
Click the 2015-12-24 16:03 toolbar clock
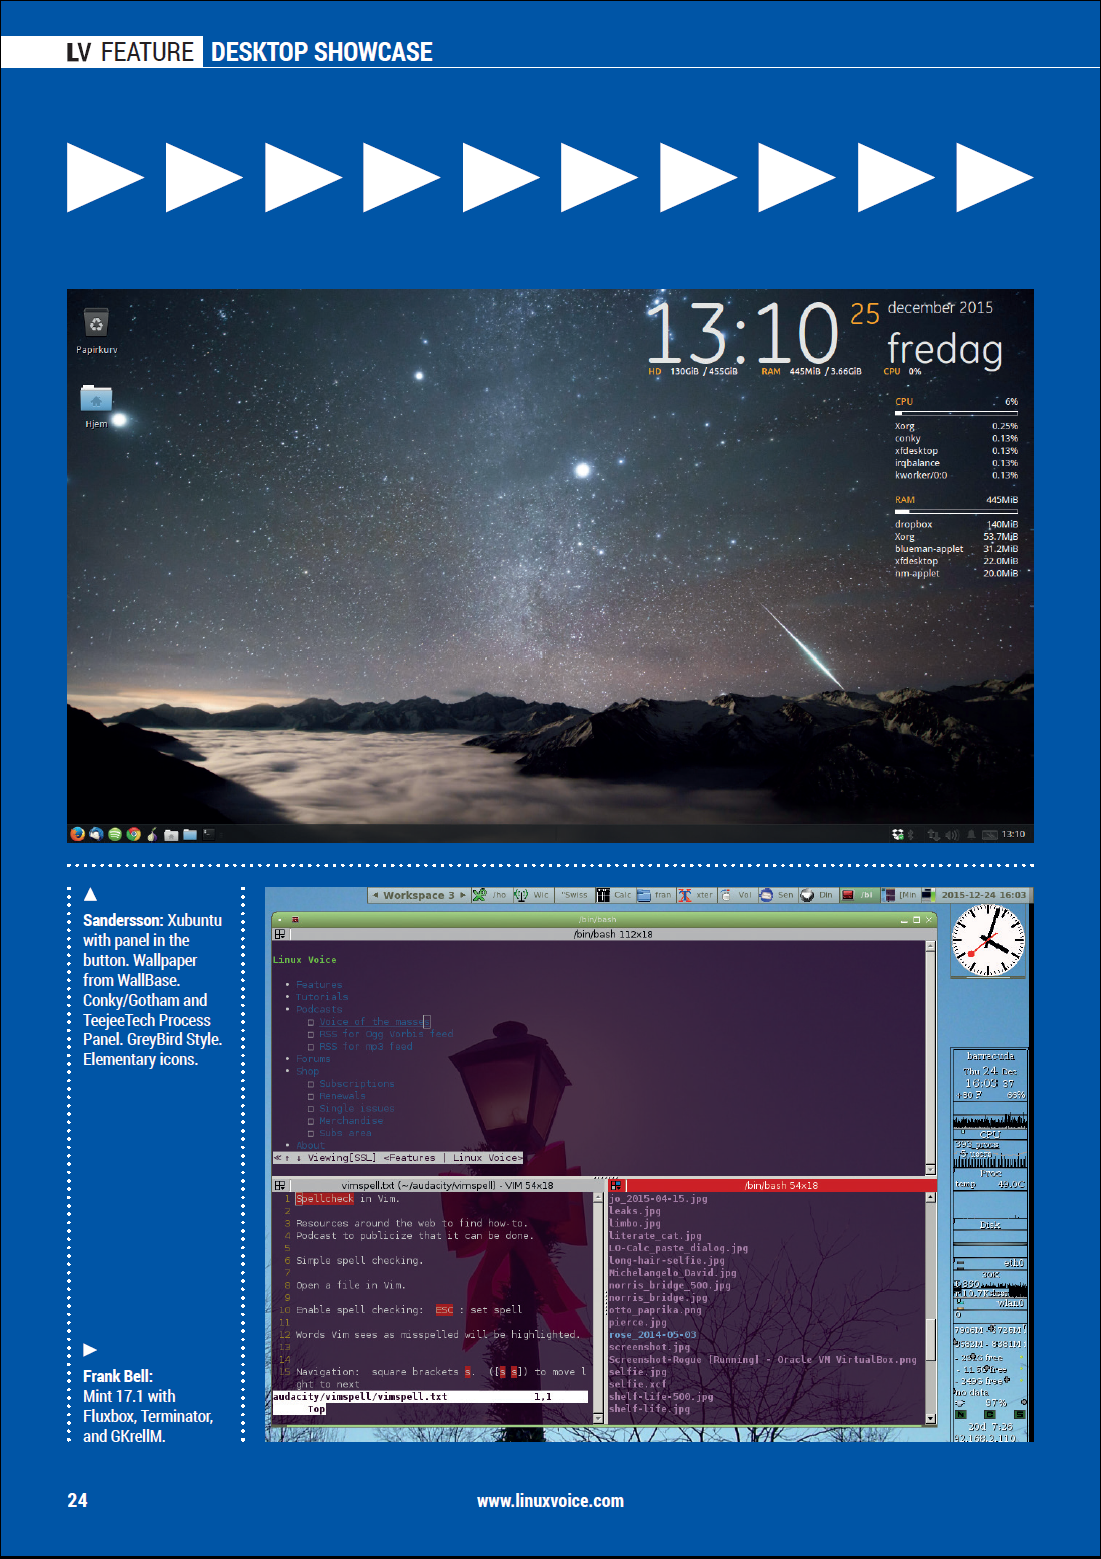click(x=983, y=895)
